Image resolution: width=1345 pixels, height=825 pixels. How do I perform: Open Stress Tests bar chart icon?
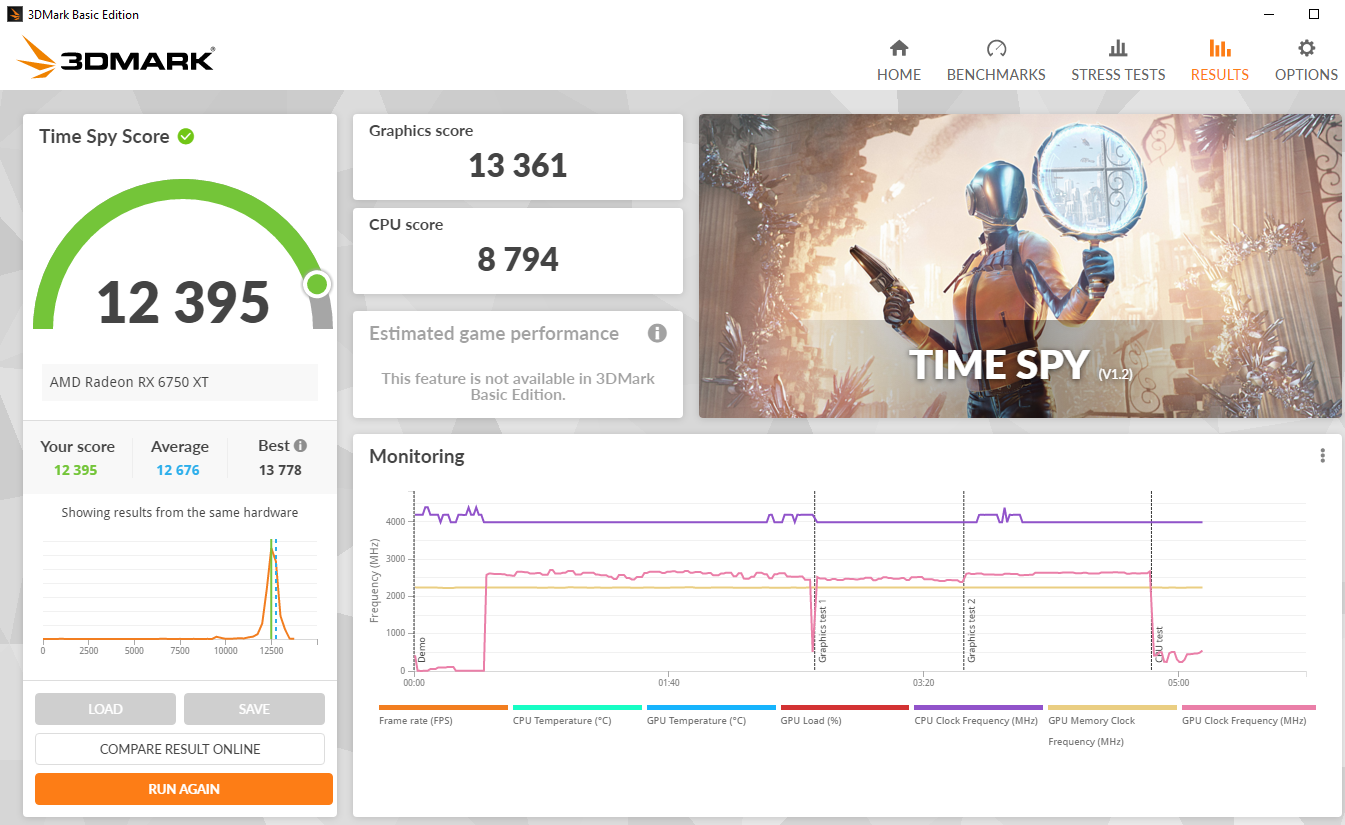[1117, 49]
